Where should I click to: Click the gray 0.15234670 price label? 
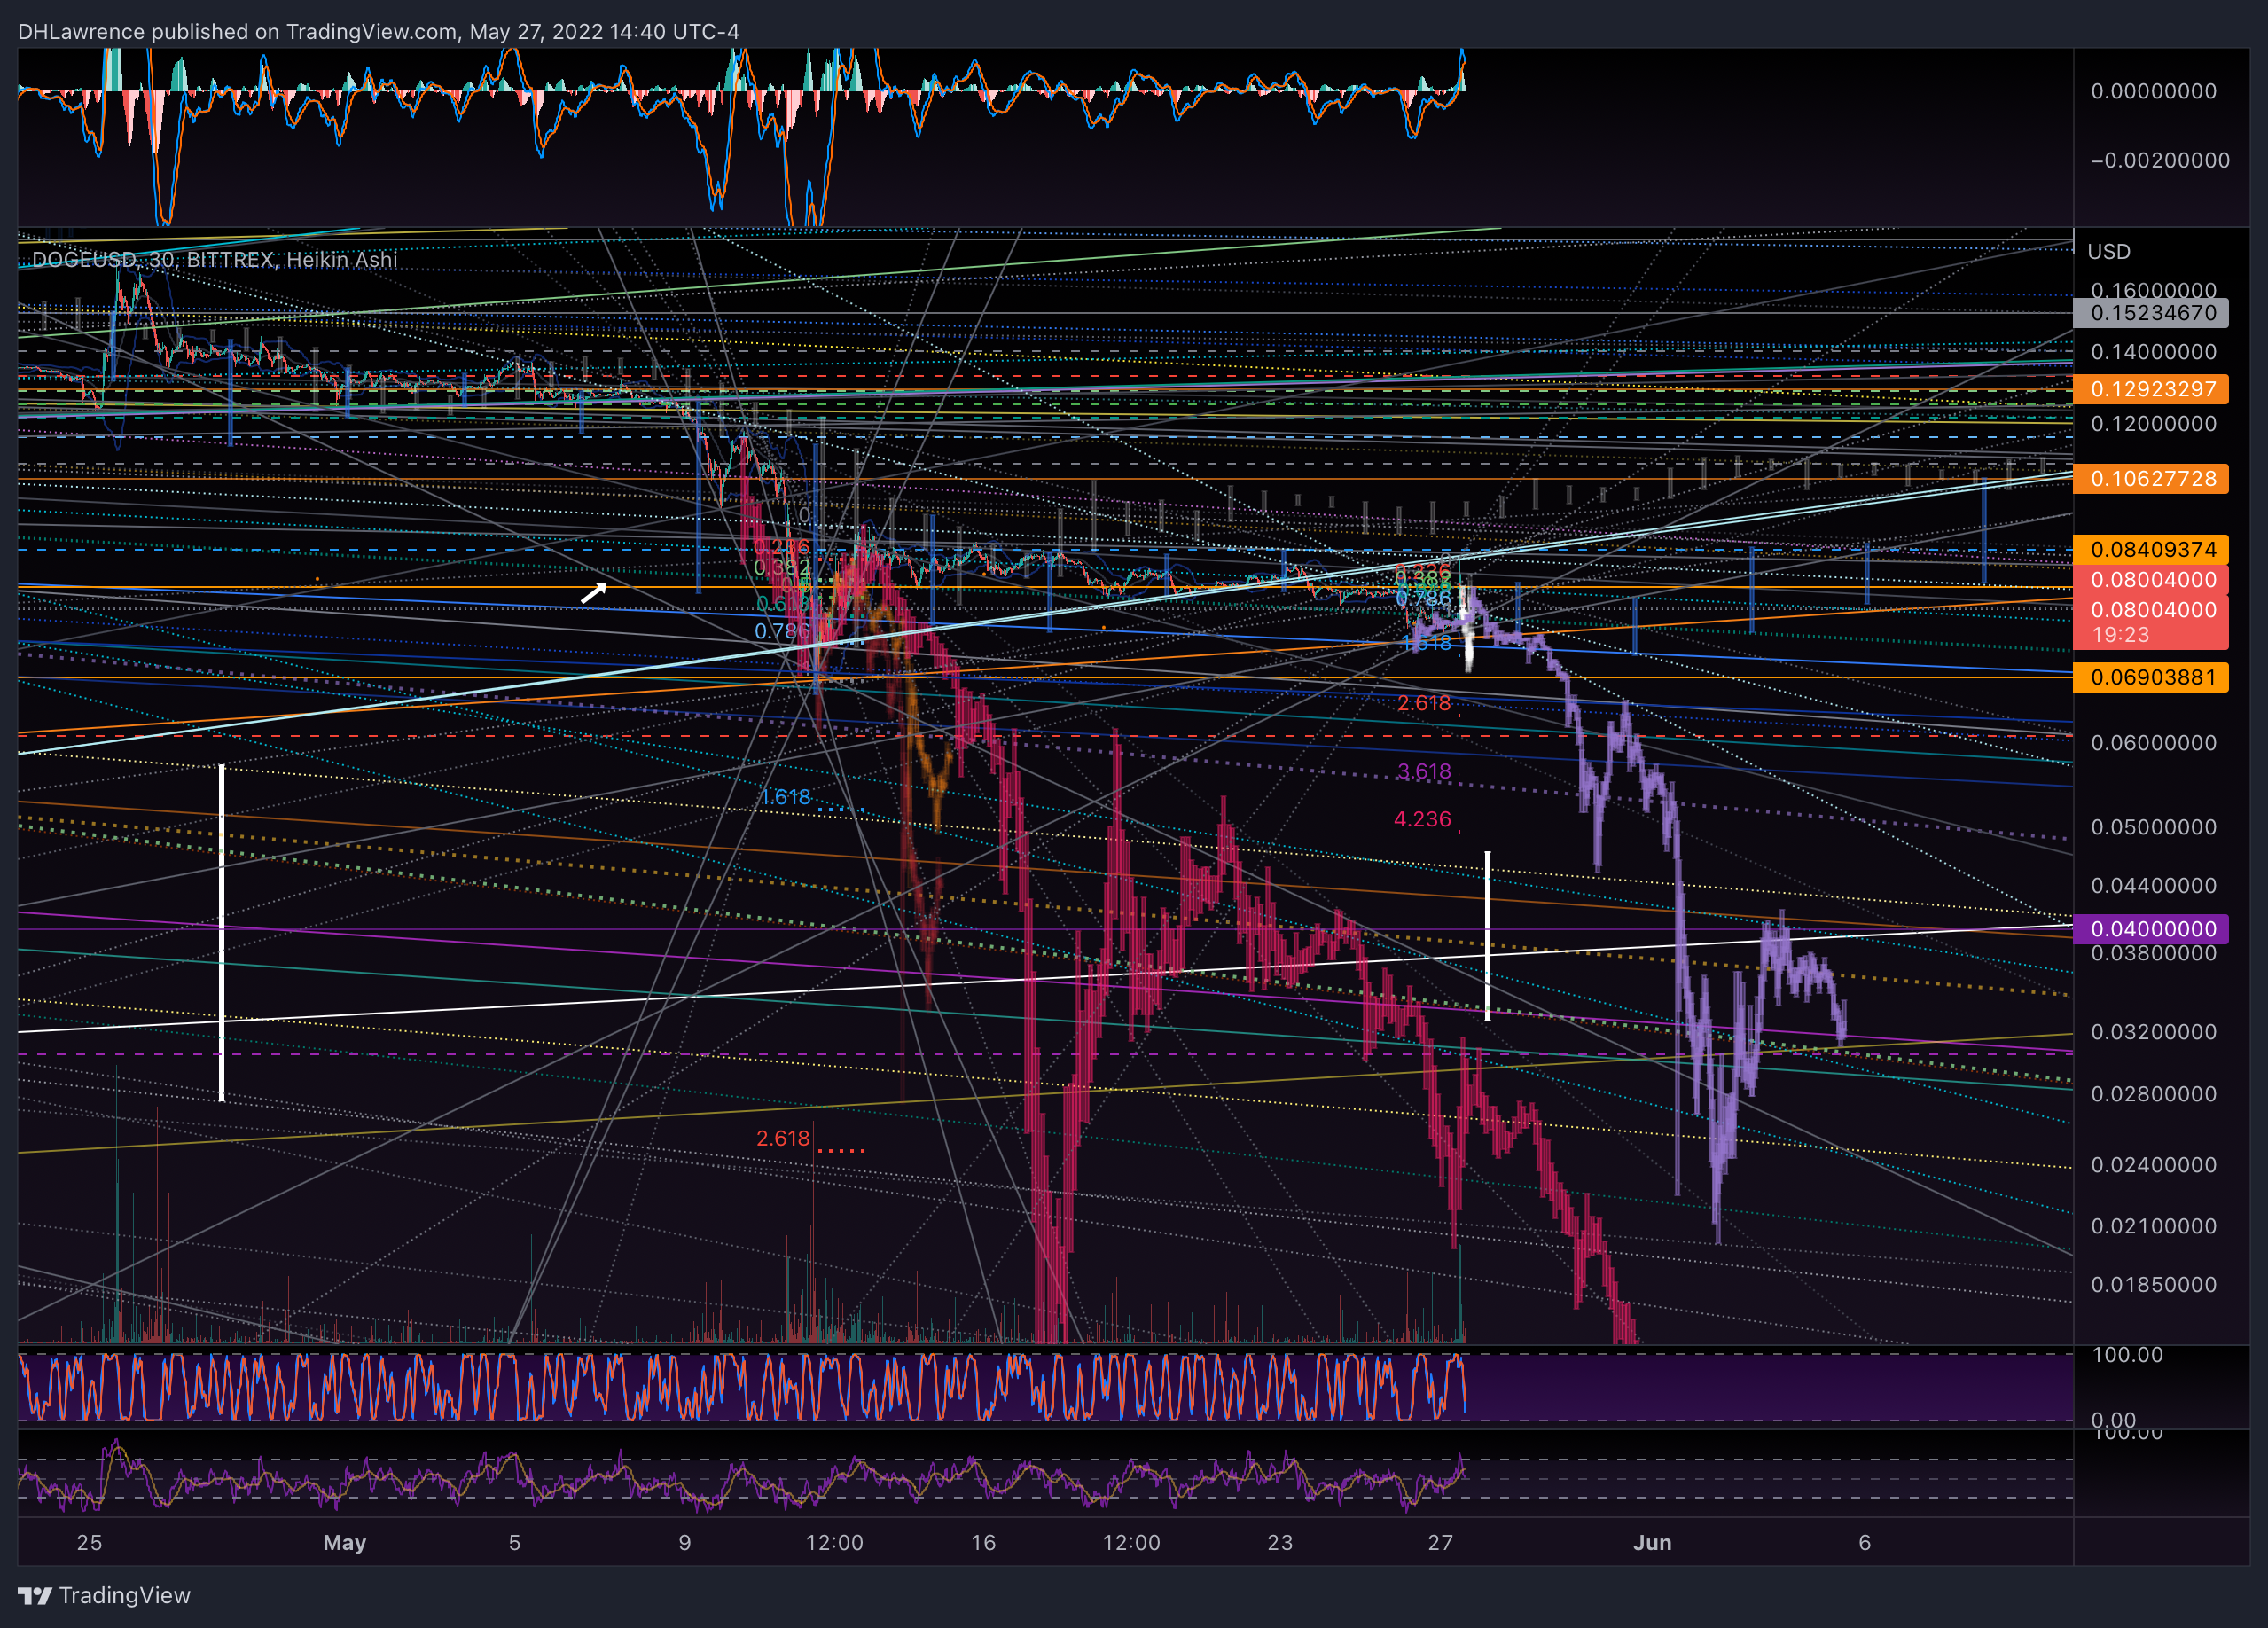tap(2151, 313)
